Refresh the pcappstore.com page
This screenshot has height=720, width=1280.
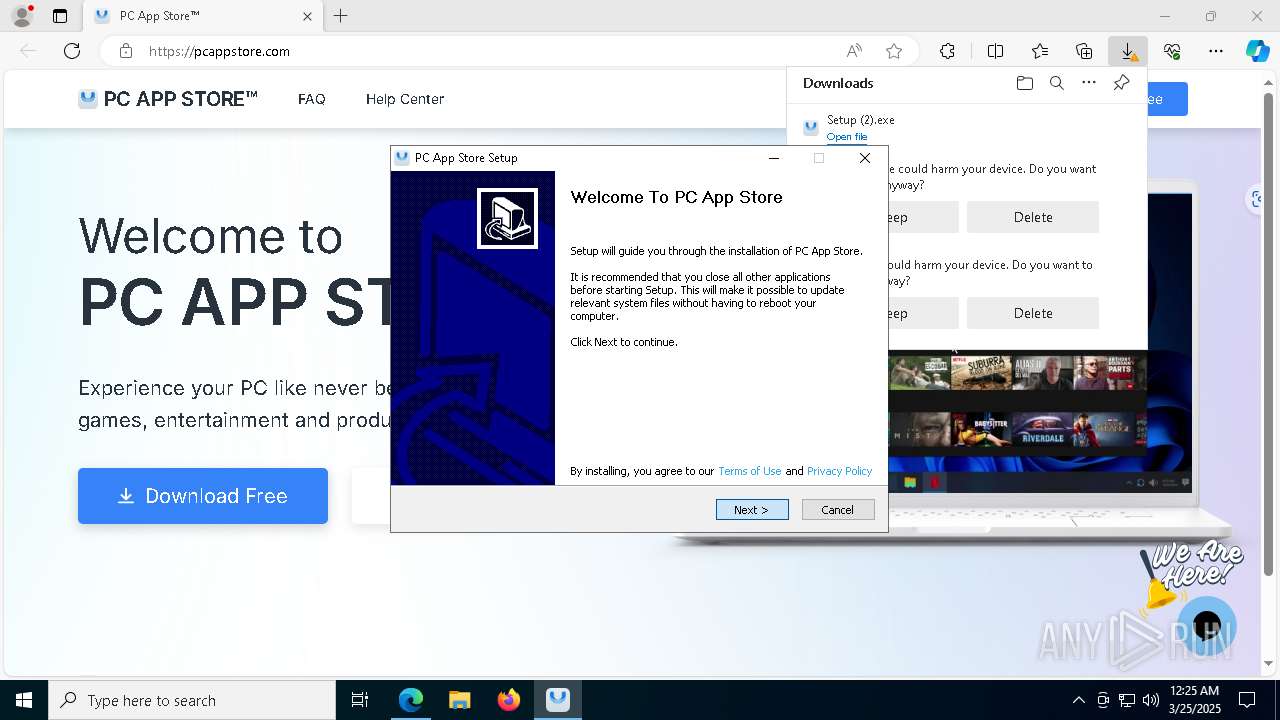coord(72,51)
